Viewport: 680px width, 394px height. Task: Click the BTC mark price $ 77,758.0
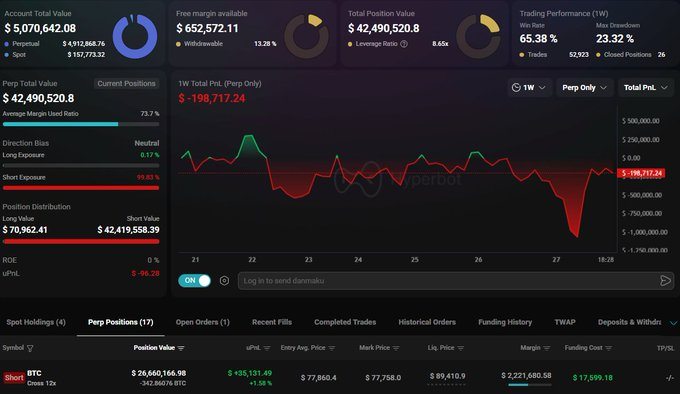click(x=383, y=378)
